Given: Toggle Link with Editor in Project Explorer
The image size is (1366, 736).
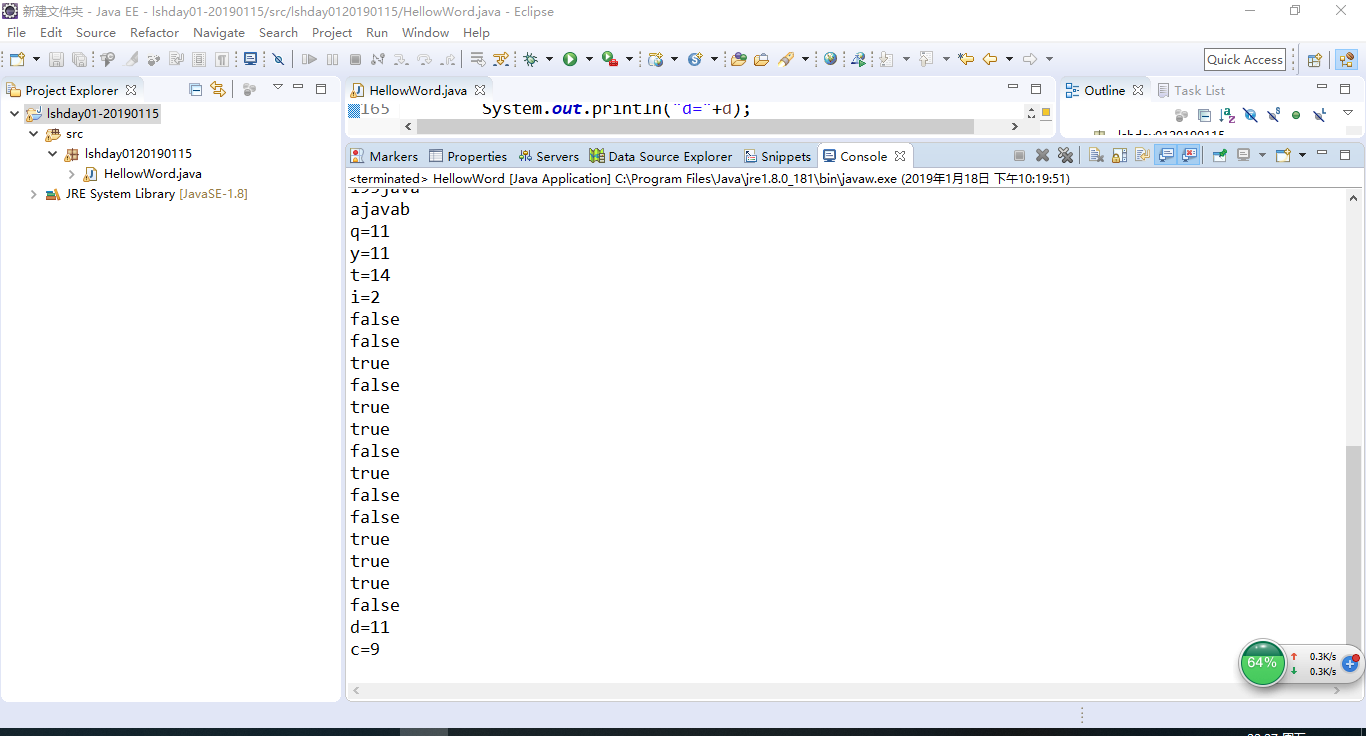Looking at the screenshot, I should tap(218, 90).
